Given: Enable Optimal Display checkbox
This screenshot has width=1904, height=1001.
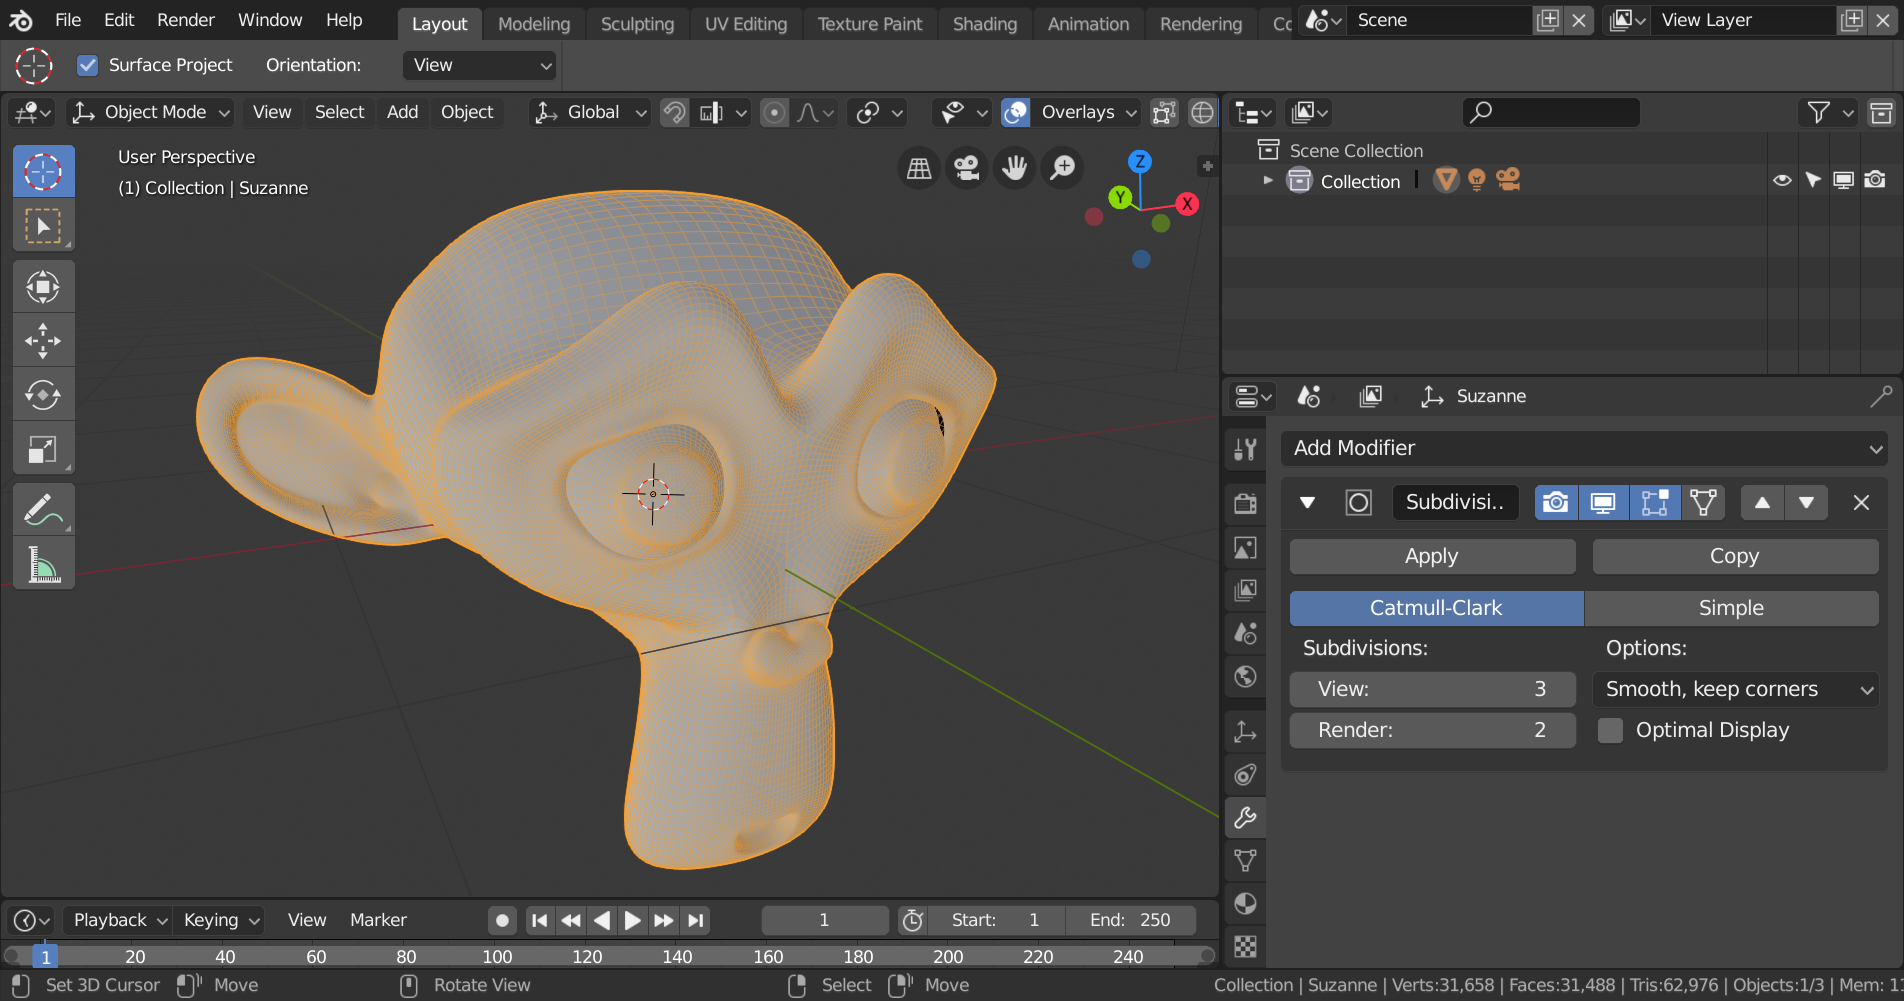Looking at the screenshot, I should pos(1610,730).
